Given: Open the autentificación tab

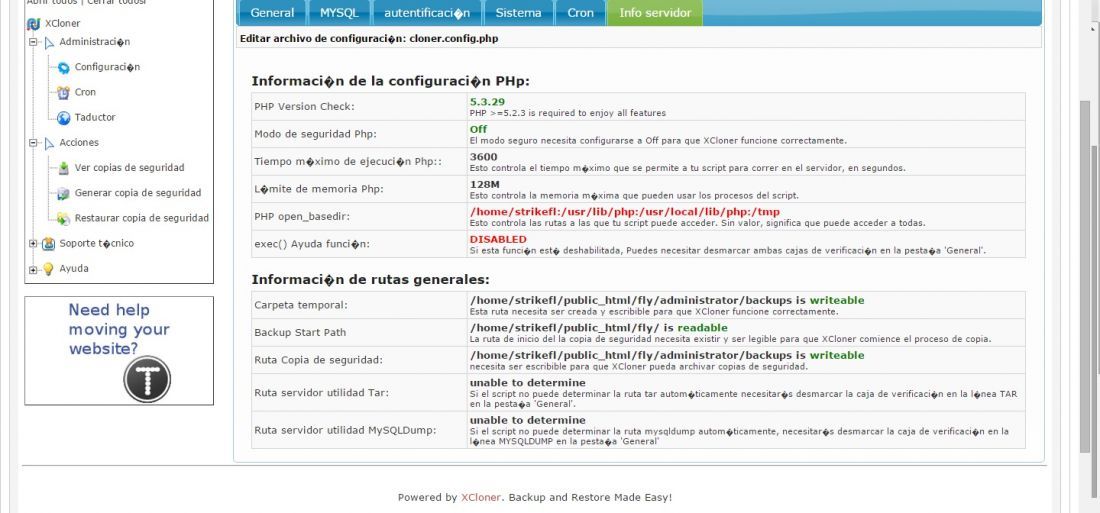Looking at the screenshot, I should [x=427, y=13].
